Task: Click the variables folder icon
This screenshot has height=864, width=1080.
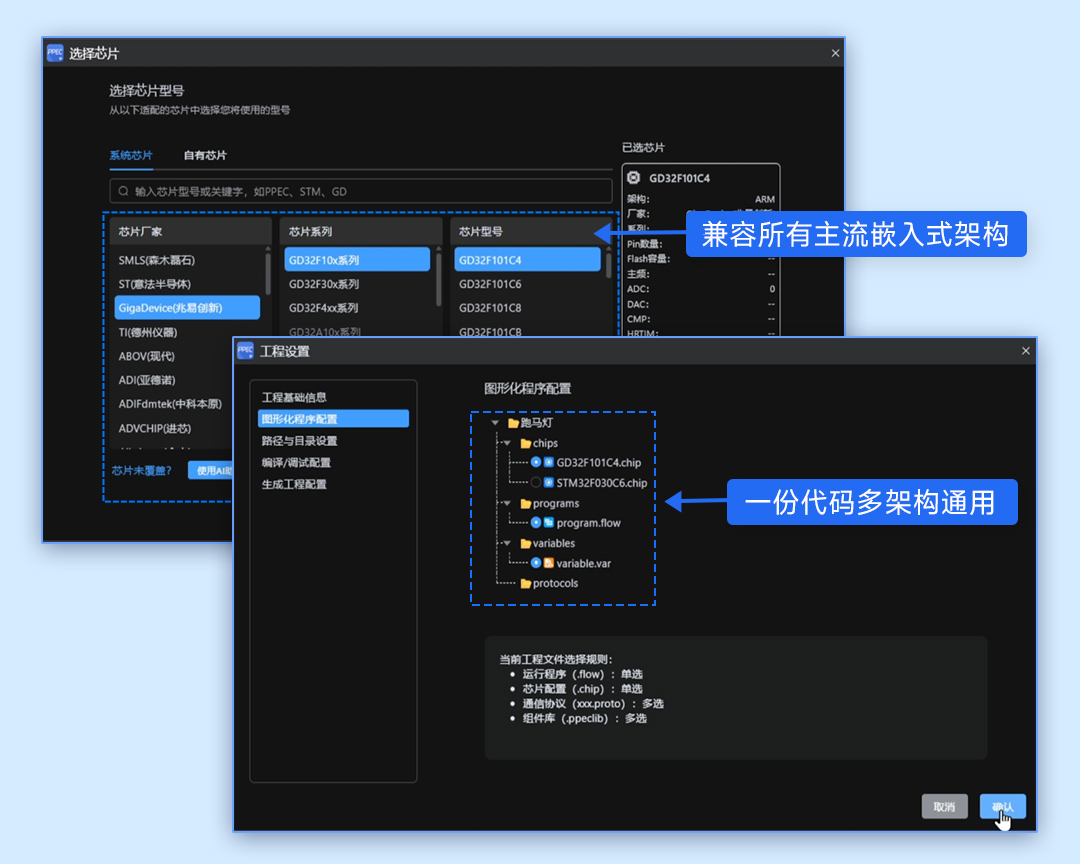Action: pos(526,544)
